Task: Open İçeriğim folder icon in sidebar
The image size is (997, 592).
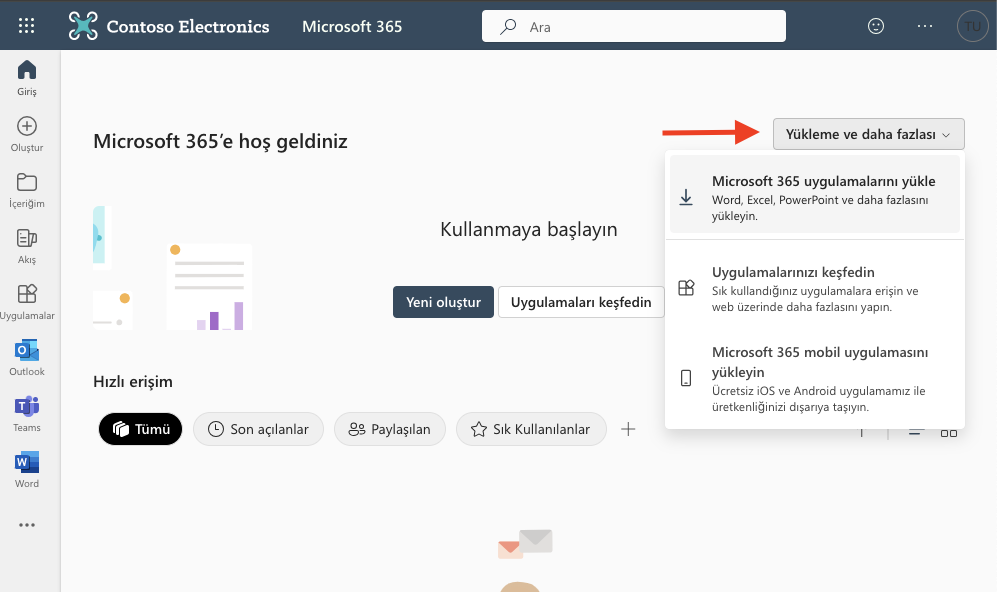Action: 27,189
